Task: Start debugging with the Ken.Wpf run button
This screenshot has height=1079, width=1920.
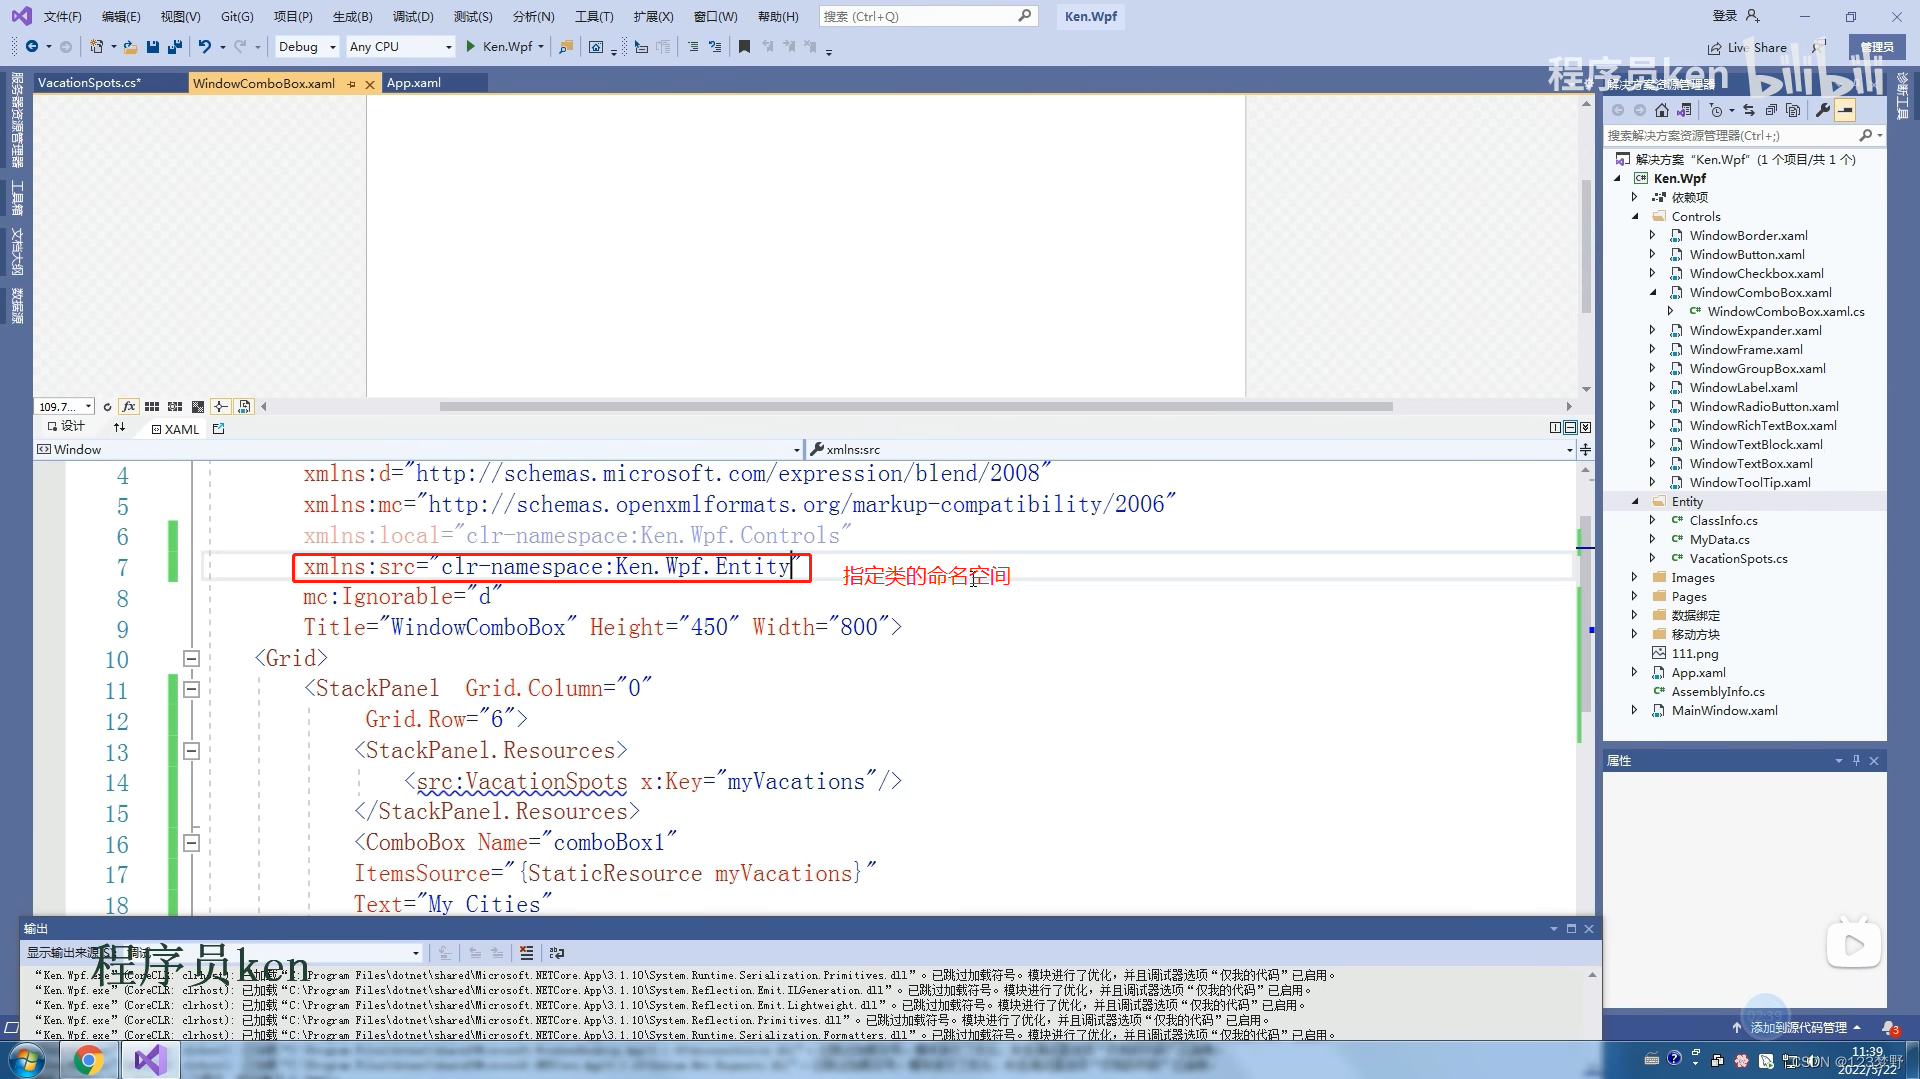Action: pyautogui.click(x=507, y=47)
